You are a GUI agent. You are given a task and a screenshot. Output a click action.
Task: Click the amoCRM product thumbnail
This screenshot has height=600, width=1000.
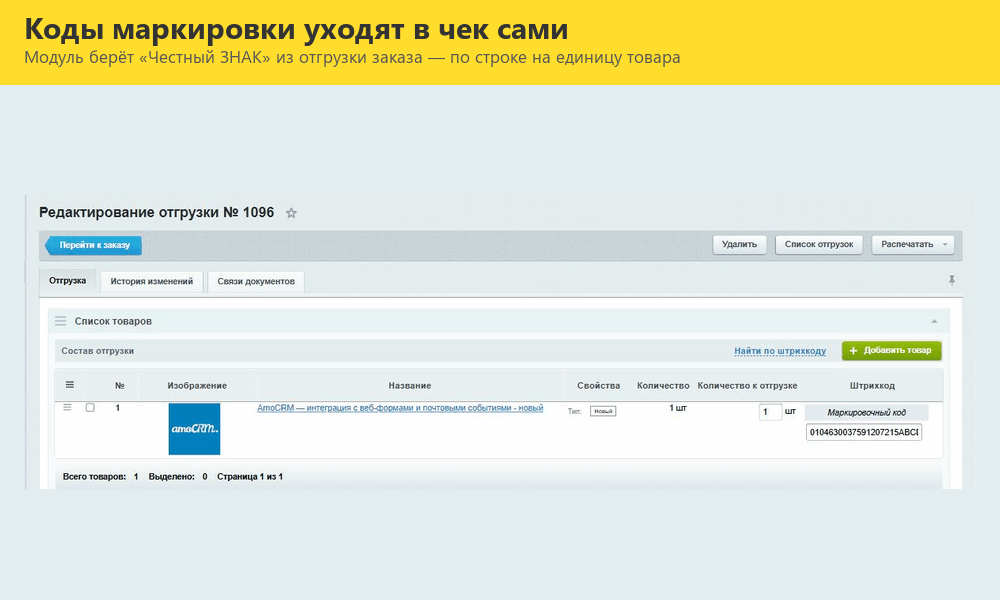195,429
